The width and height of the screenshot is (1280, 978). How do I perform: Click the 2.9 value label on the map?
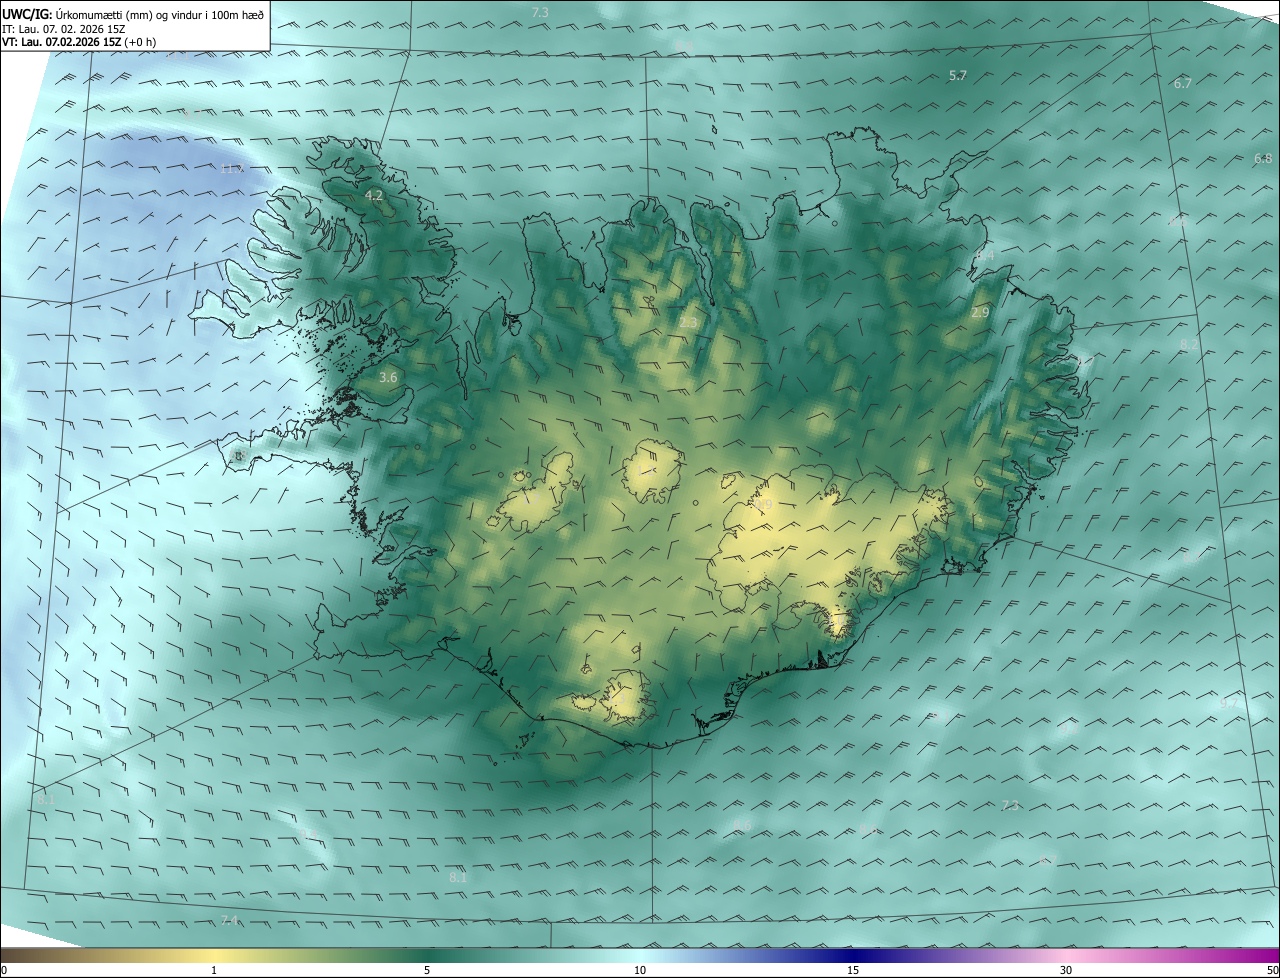(x=980, y=313)
